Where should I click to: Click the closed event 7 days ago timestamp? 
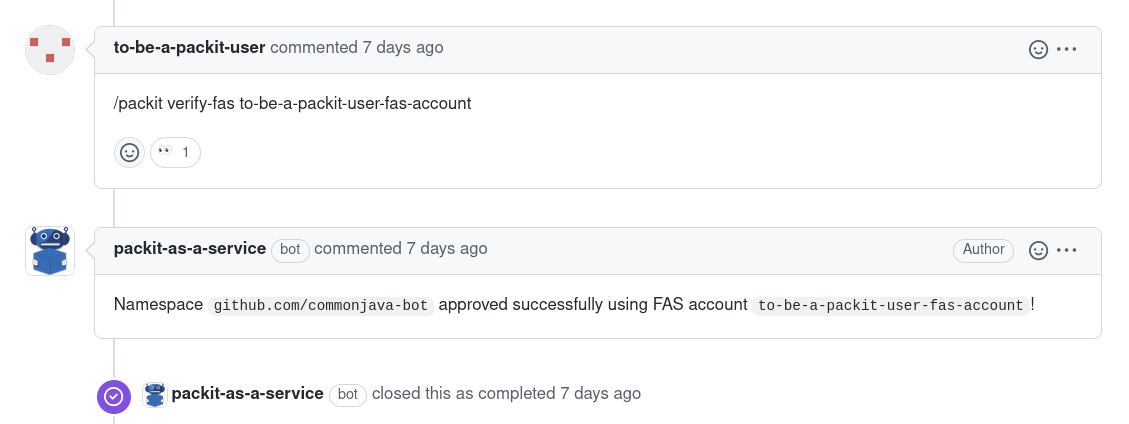pyautogui.click(x=600, y=394)
